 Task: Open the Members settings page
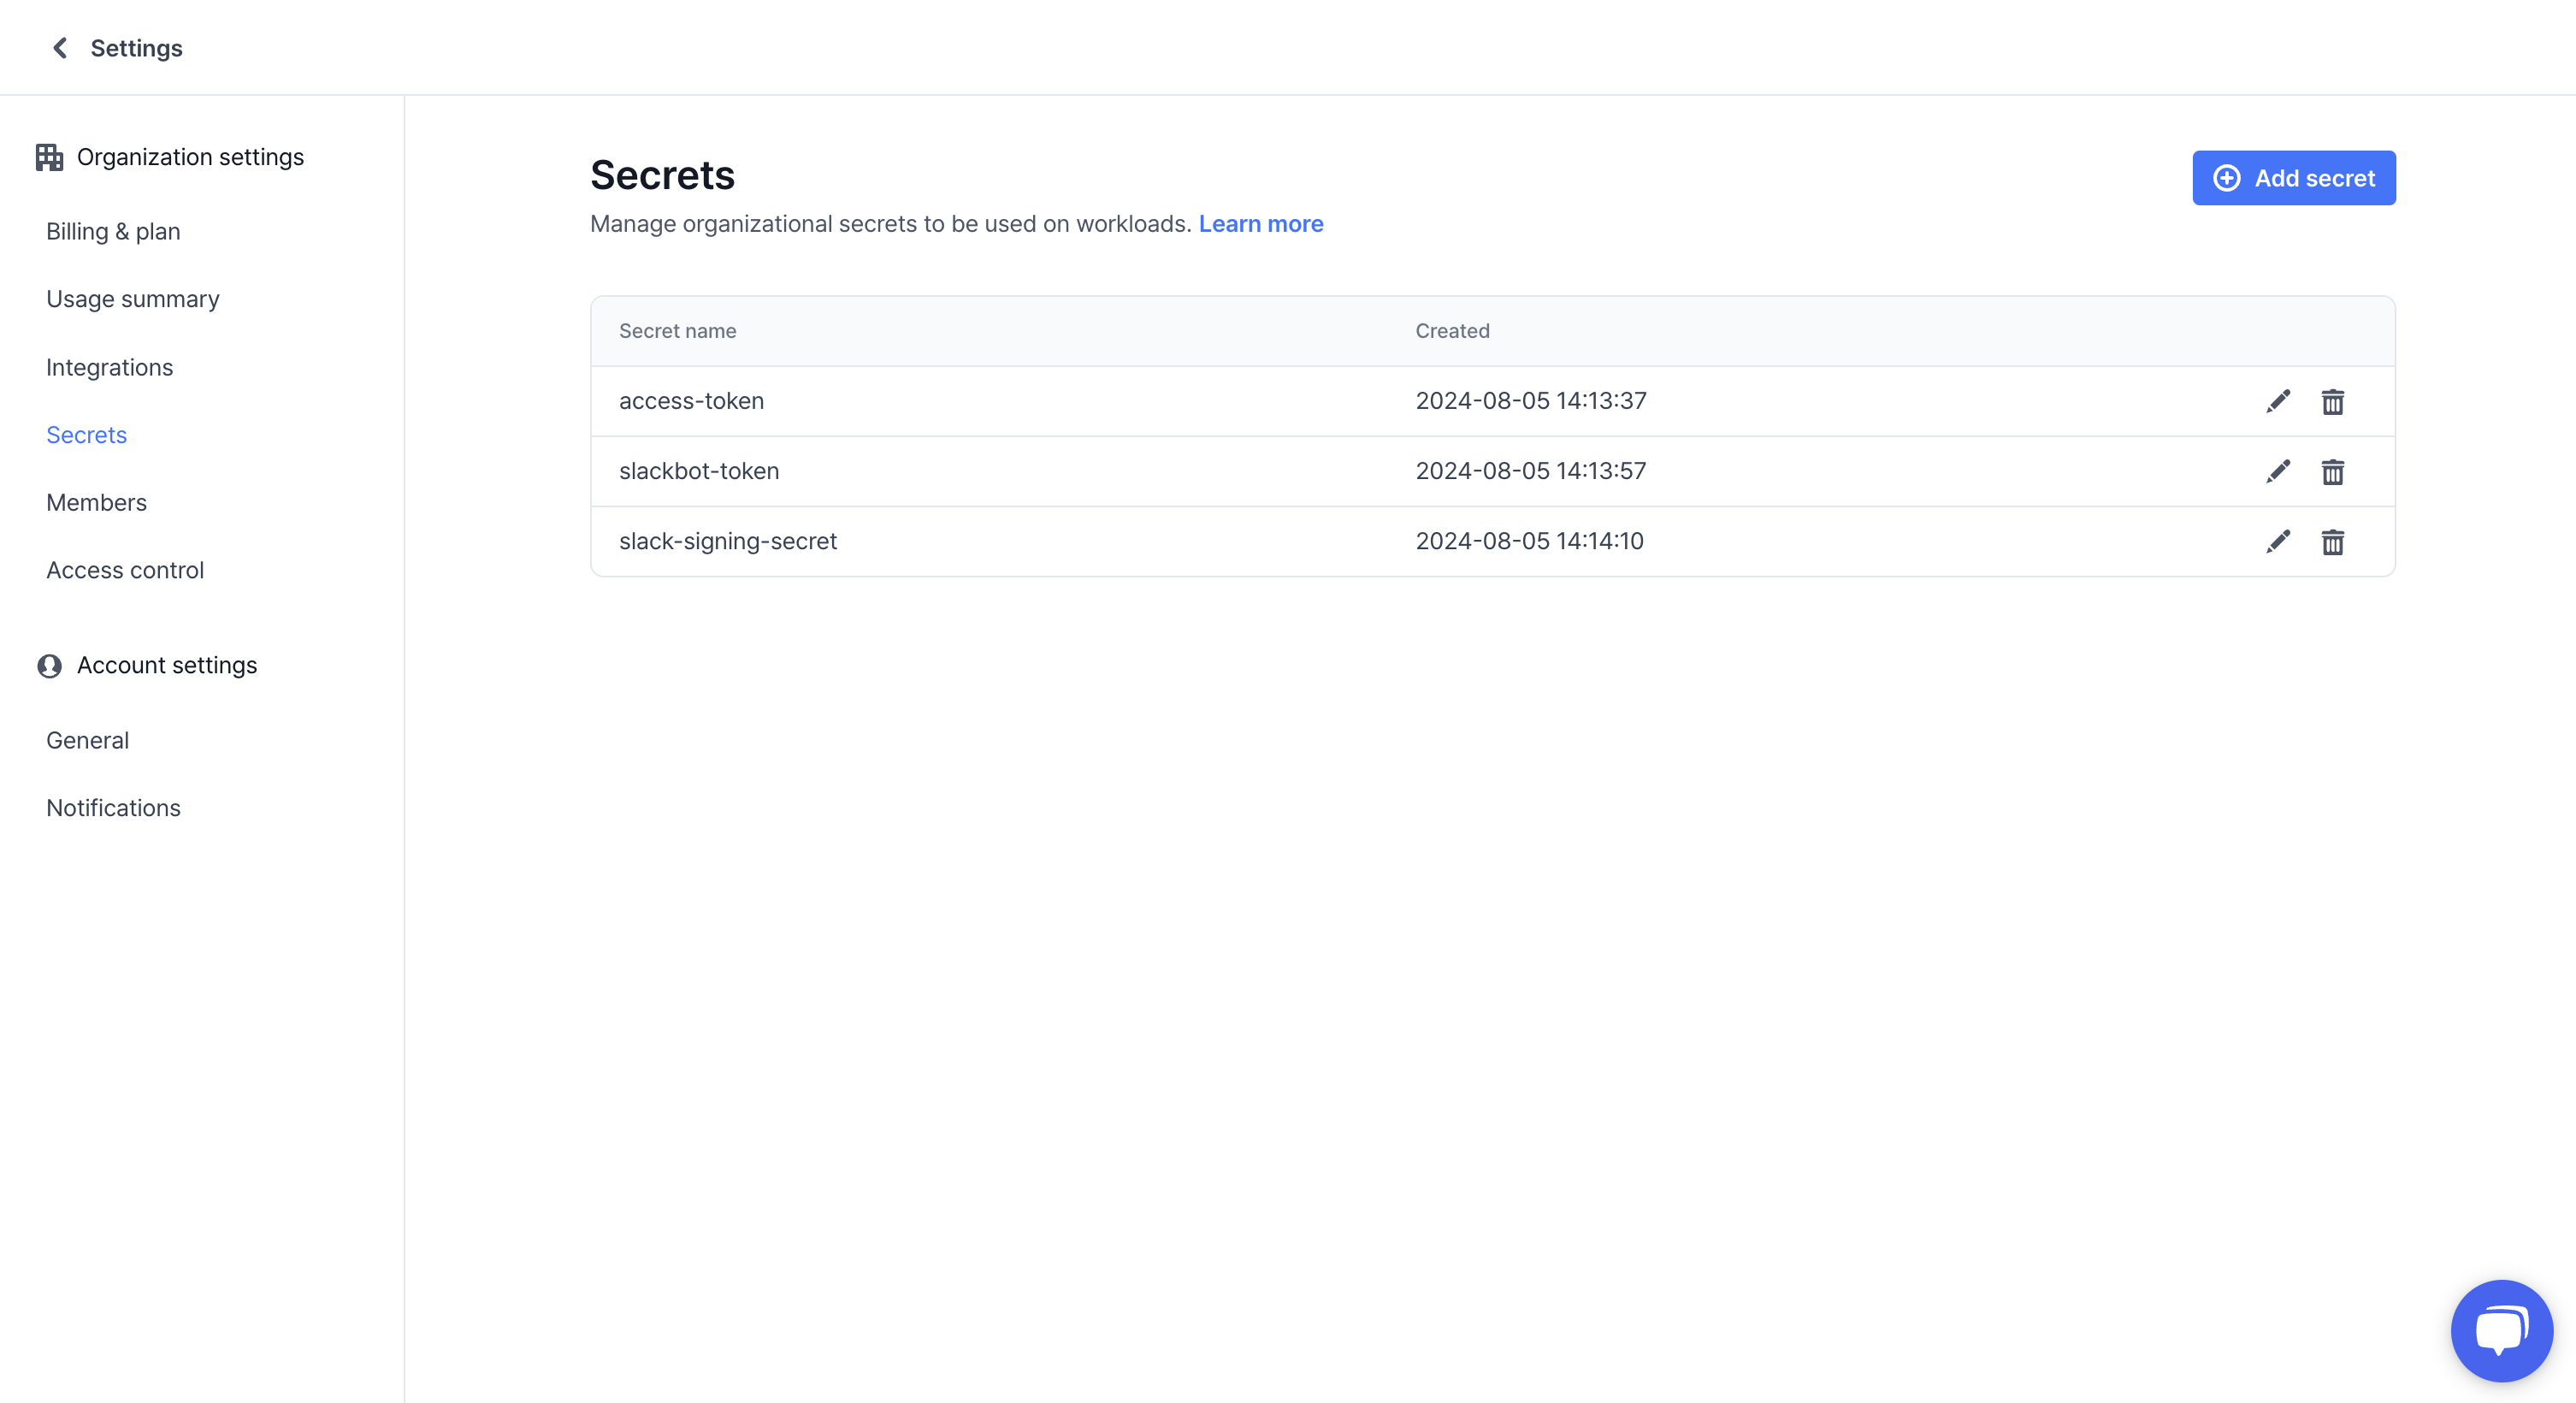click(x=96, y=502)
